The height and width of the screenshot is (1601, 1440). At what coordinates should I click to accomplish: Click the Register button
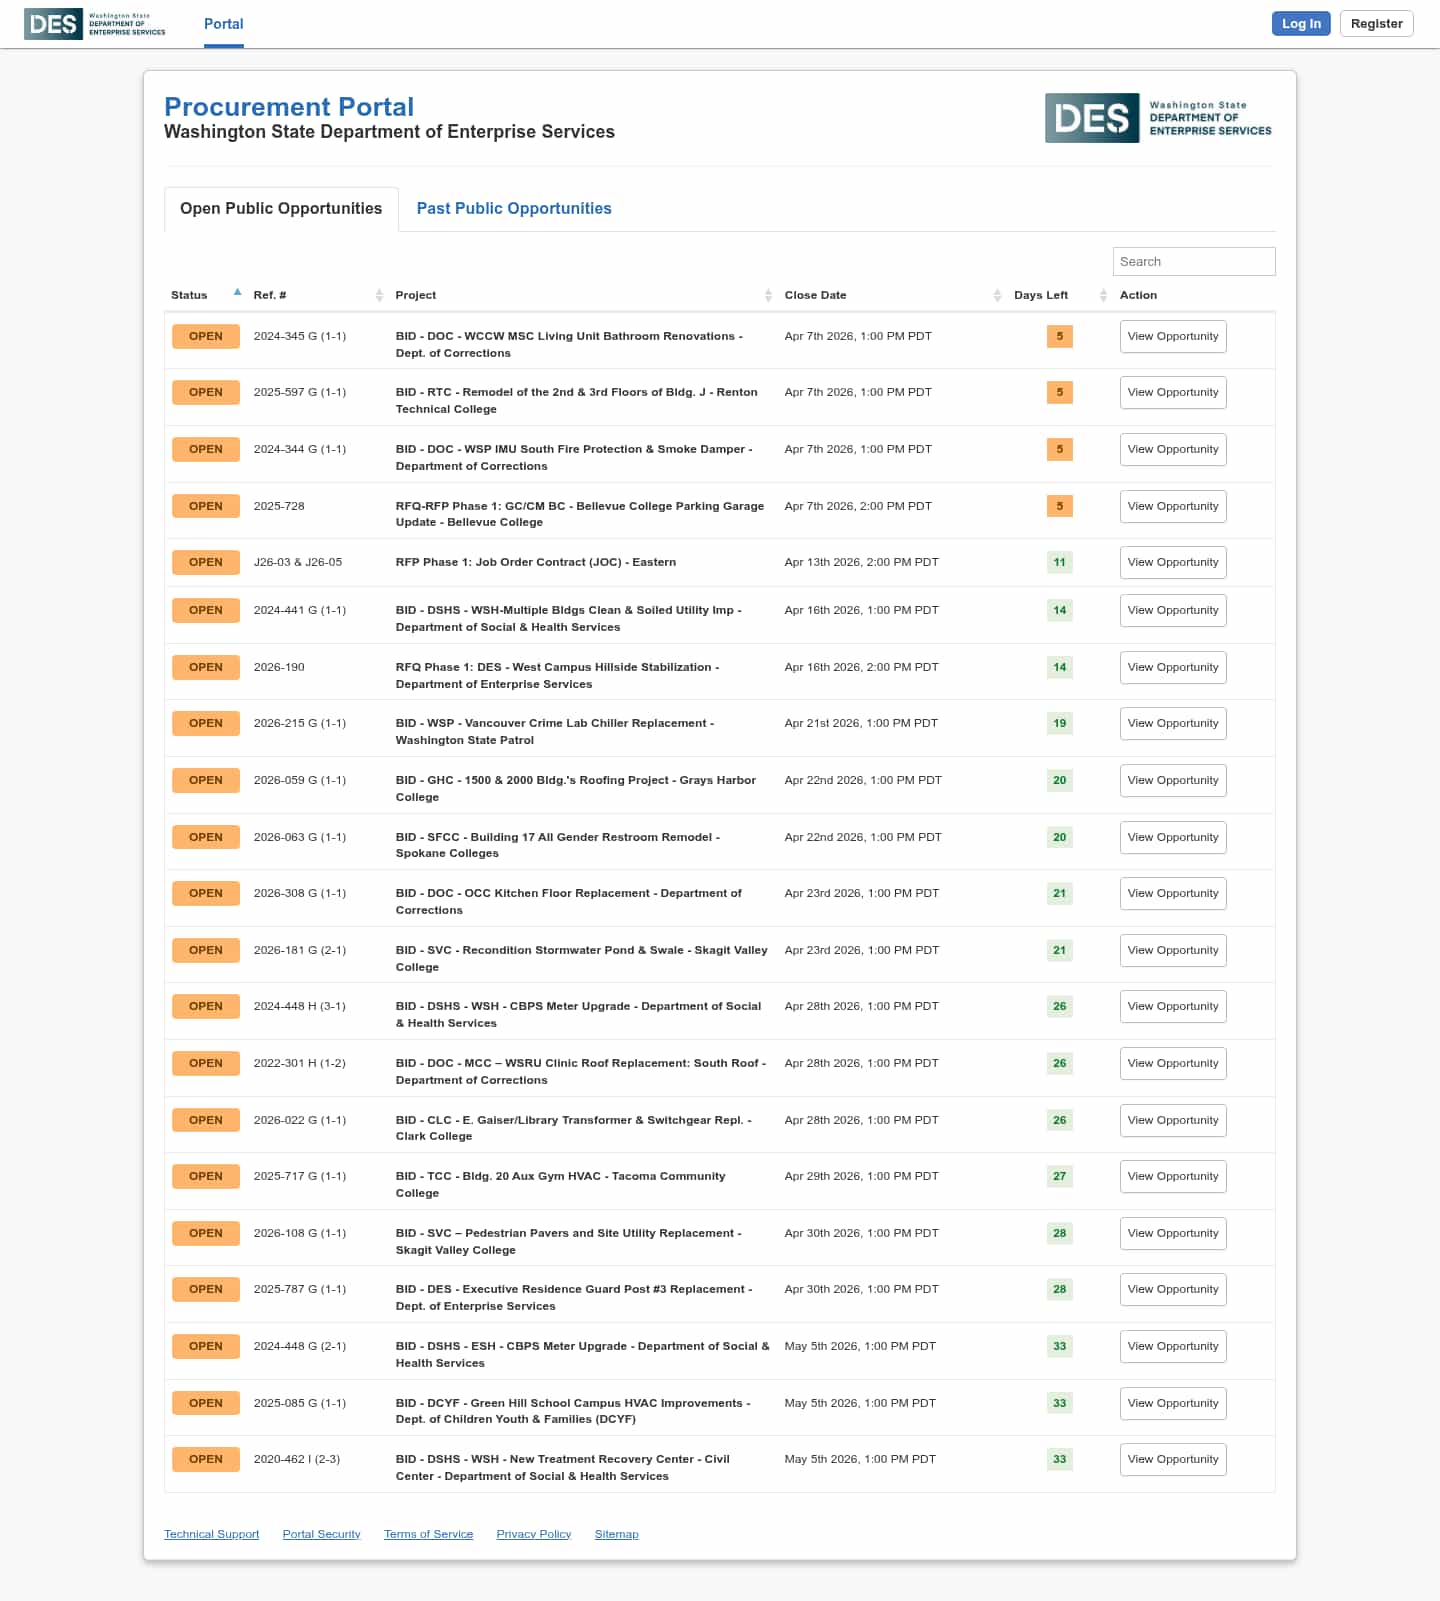pyautogui.click(x=1376, y=23)
